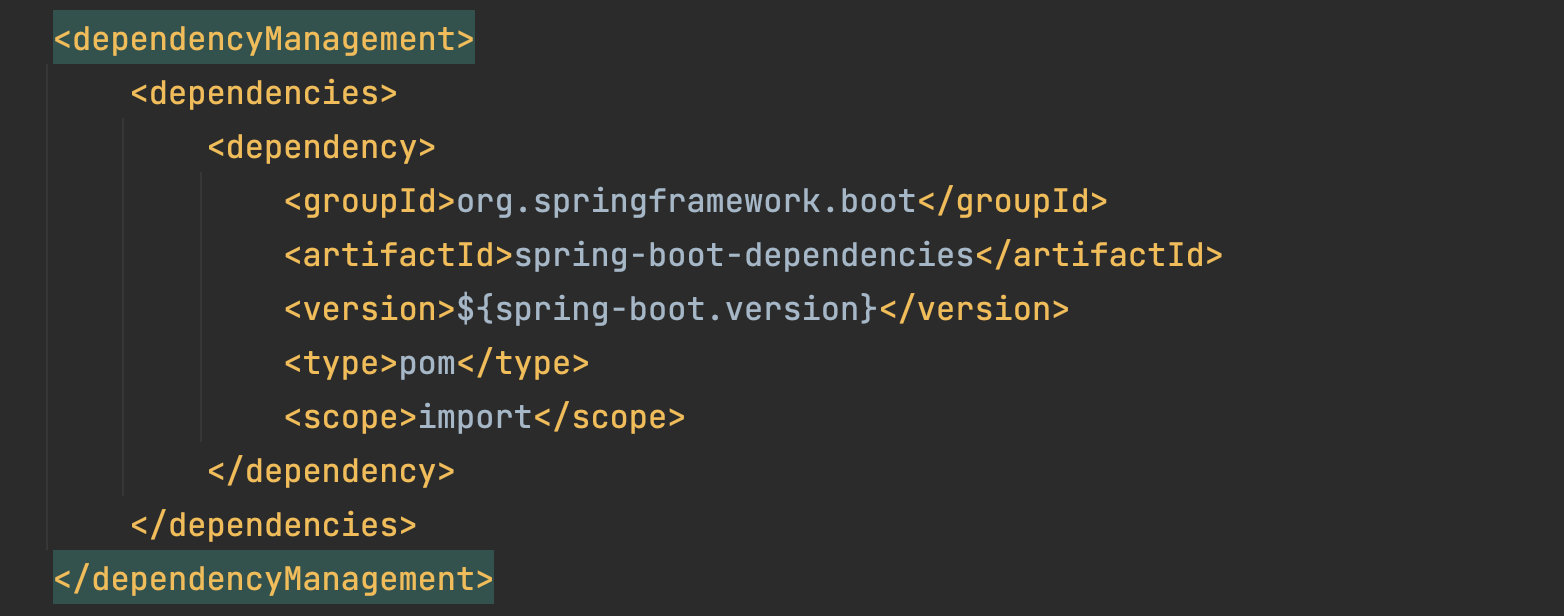The height and width of the screenshot is (616, 1564).
Task: Click the closing dependency tag
Action: coord(331,471)
